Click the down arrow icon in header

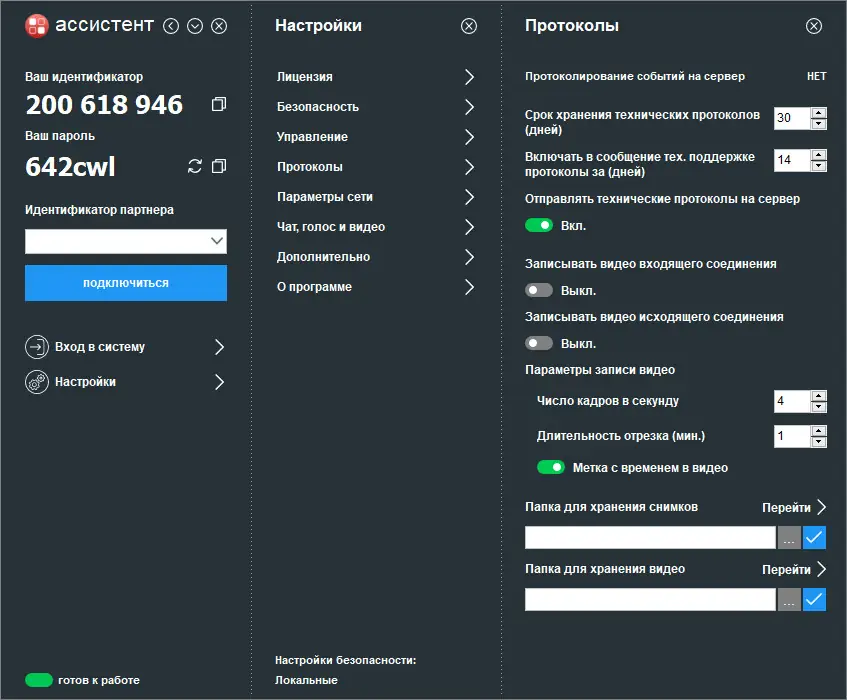coord(195,26)
